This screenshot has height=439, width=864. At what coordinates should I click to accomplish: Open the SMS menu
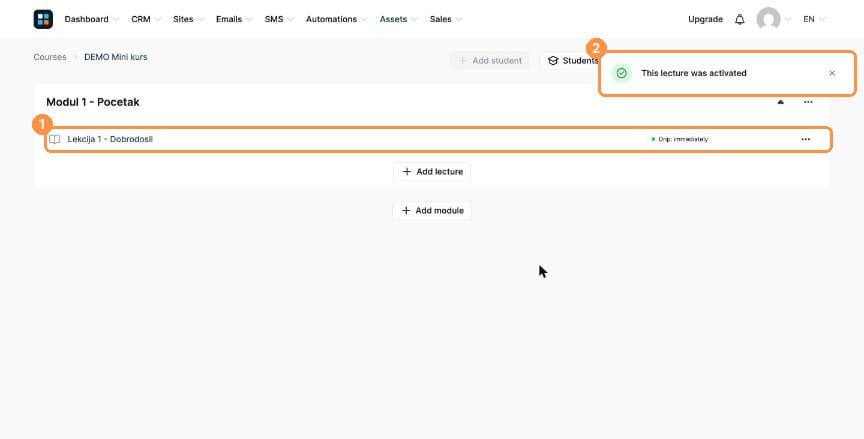(279, 19)
